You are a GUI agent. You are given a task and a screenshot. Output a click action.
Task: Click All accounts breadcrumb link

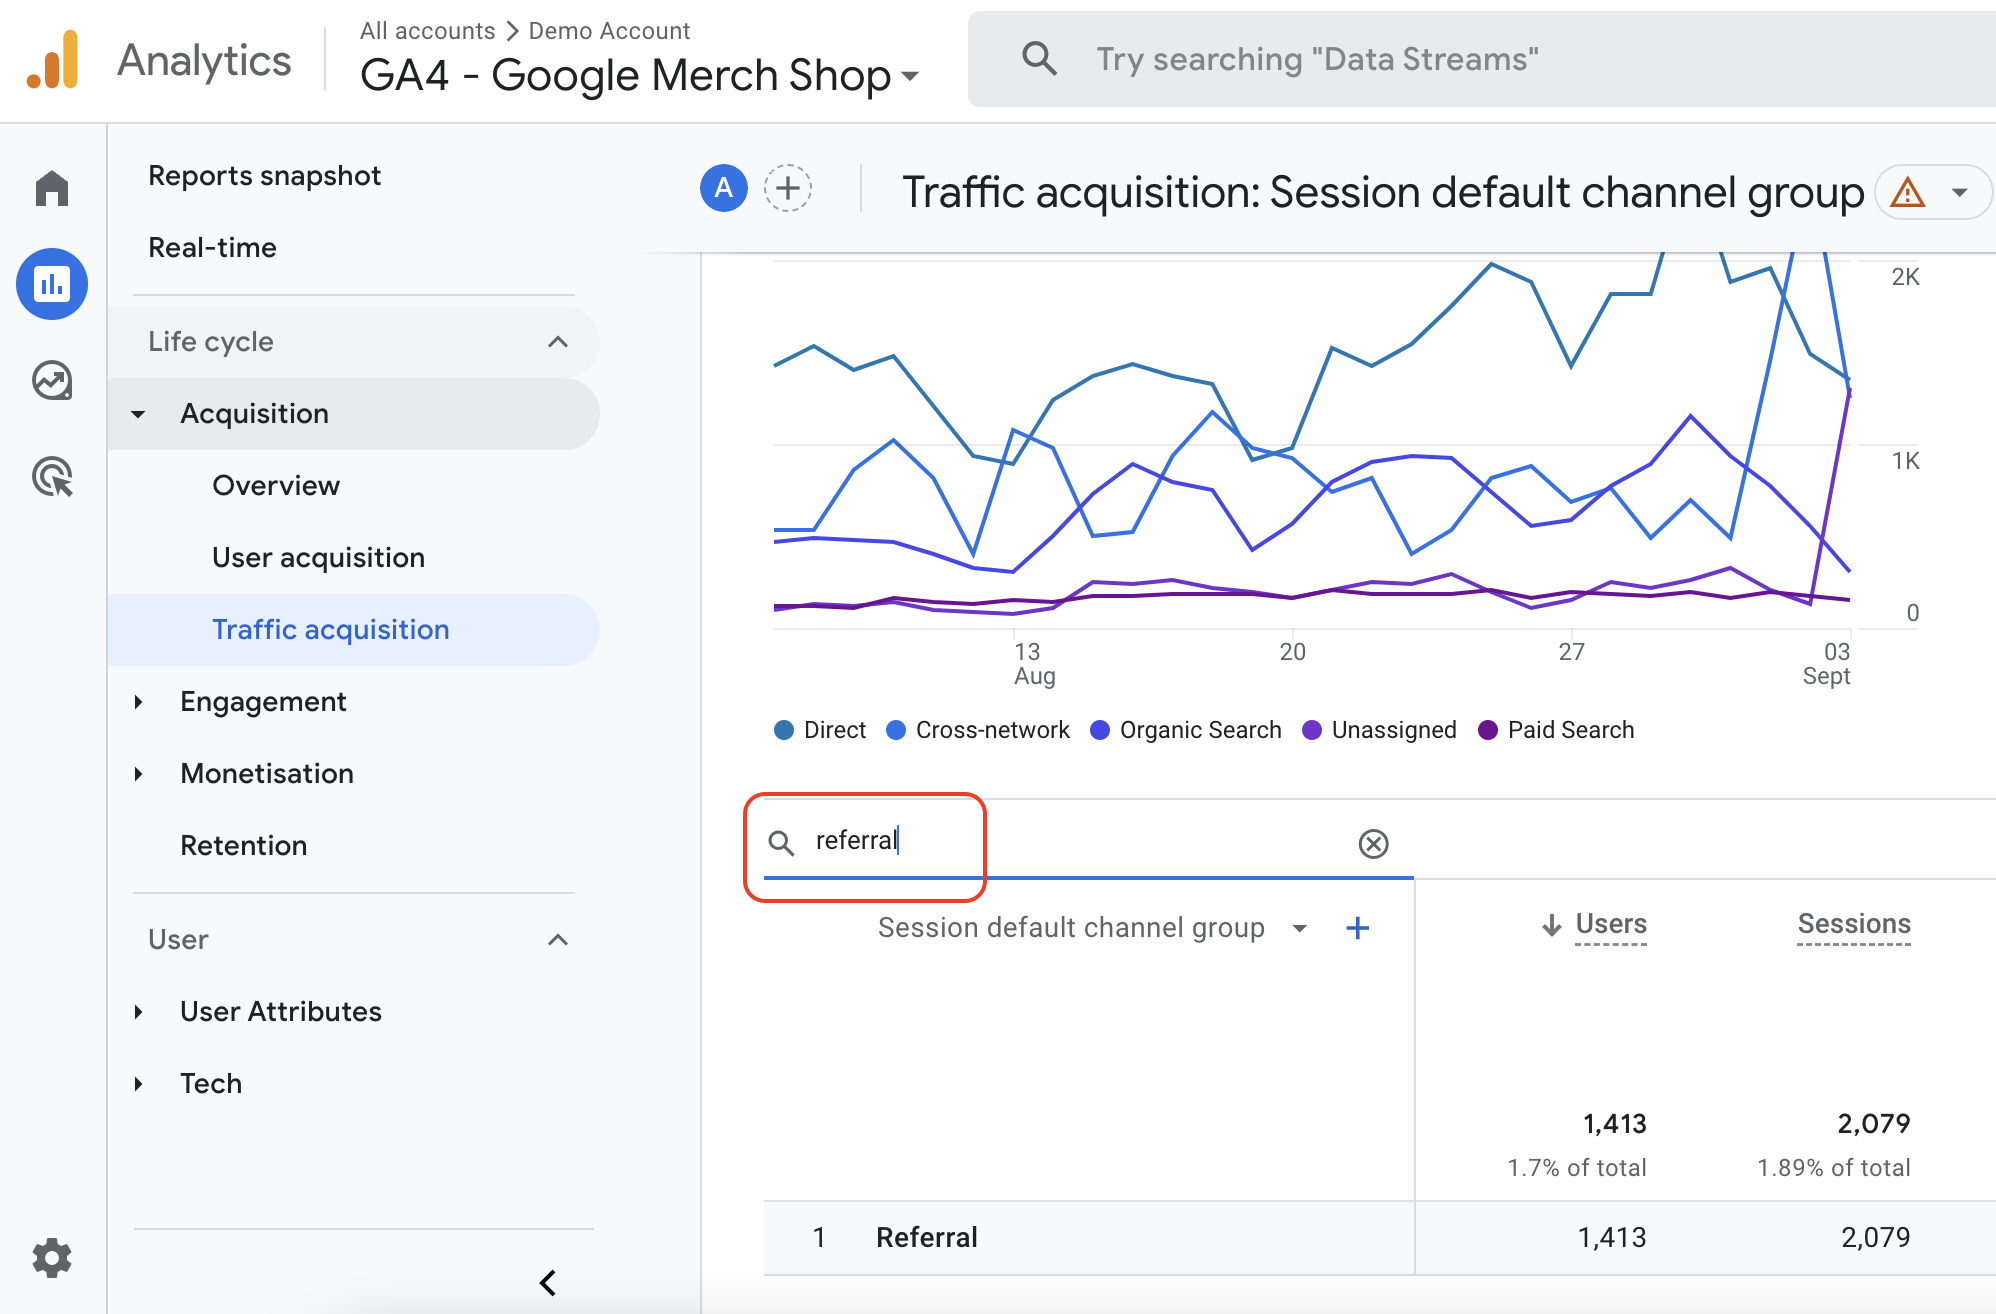click(x=427, y=31)
